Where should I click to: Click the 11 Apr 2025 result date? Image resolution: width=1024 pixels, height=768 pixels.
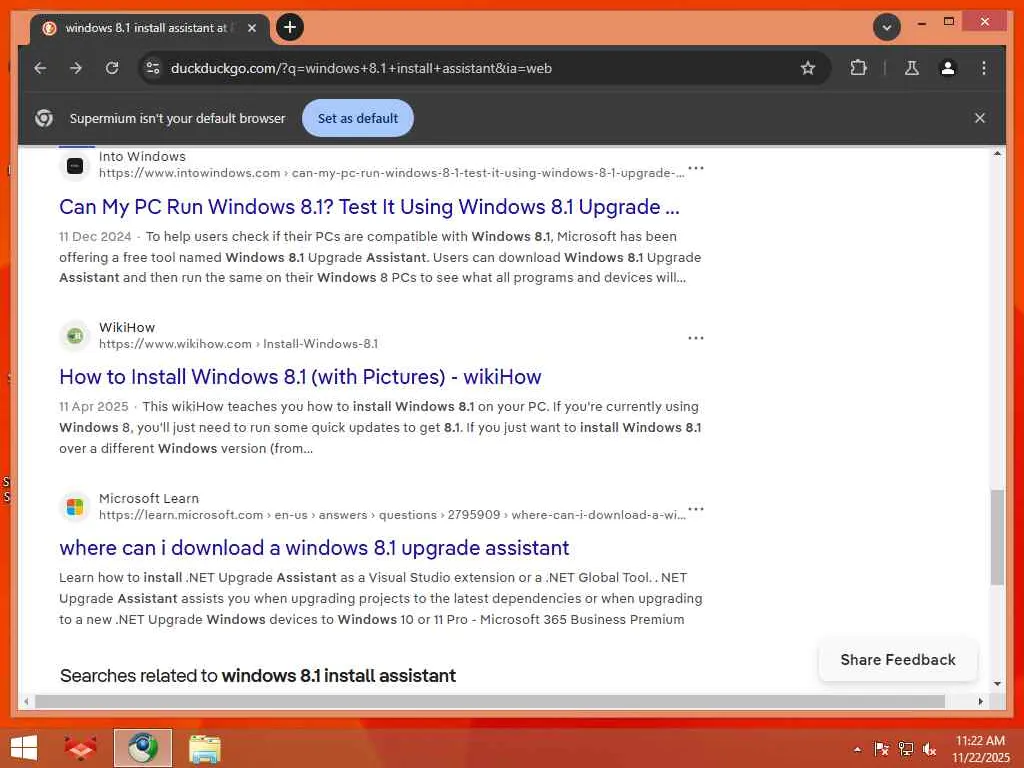(x=93, y=407)
